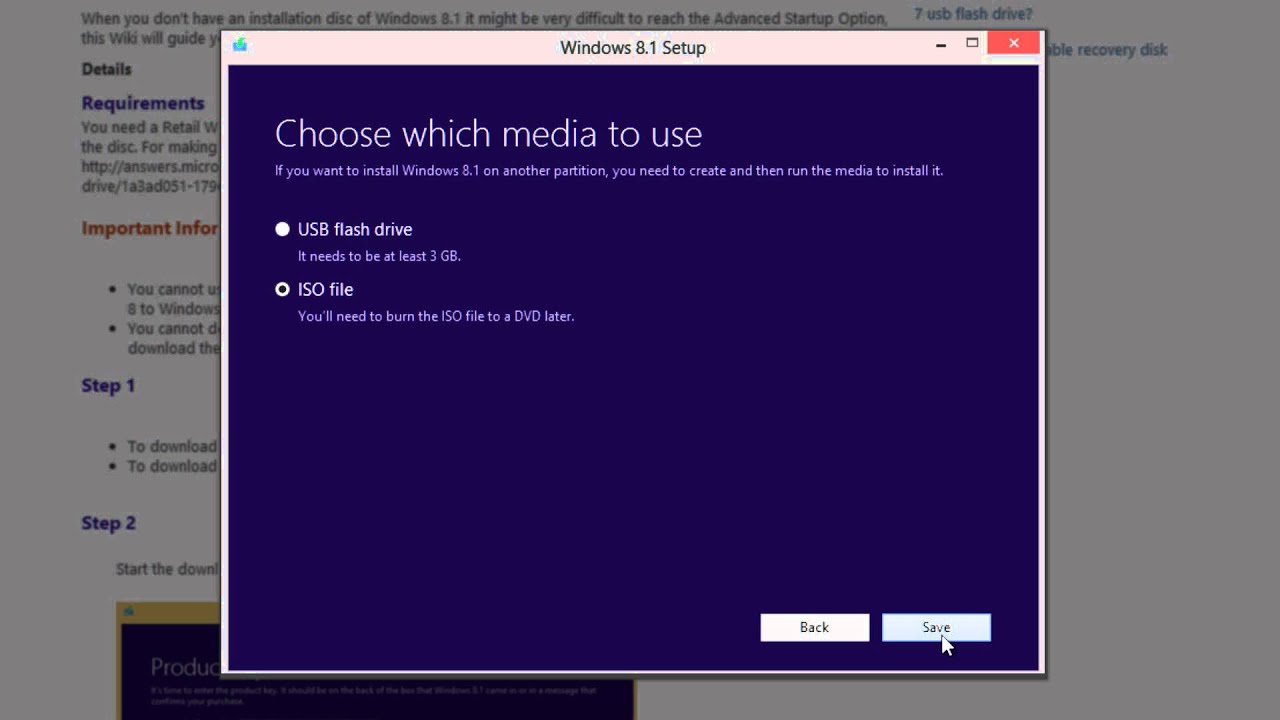Minimize the Windows 8.1 Setup window

pos(941,45)
